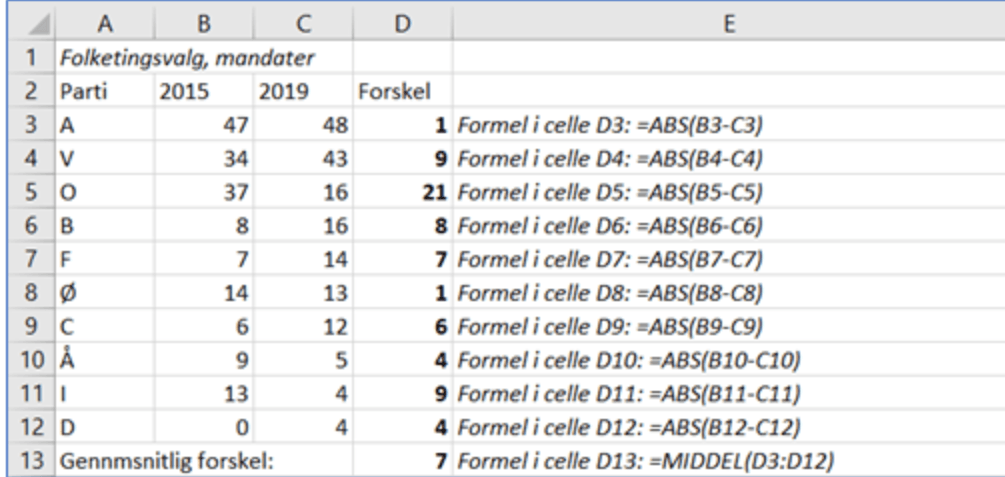Click the 'Forskel' label cell
The height and width of the screenshot is (477, 1005).
pyautogui.click(x=403, y=92)
